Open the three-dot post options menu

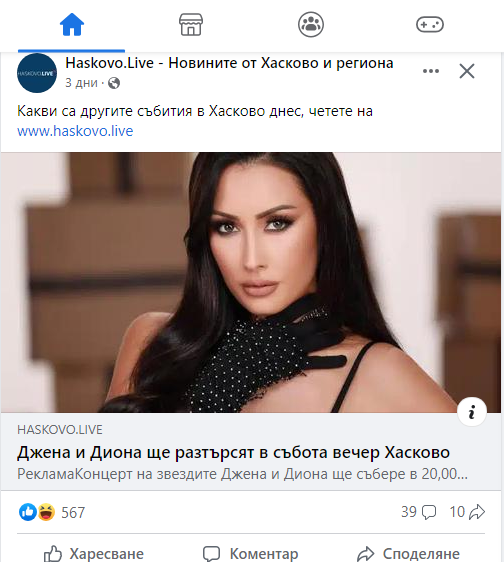431,71
